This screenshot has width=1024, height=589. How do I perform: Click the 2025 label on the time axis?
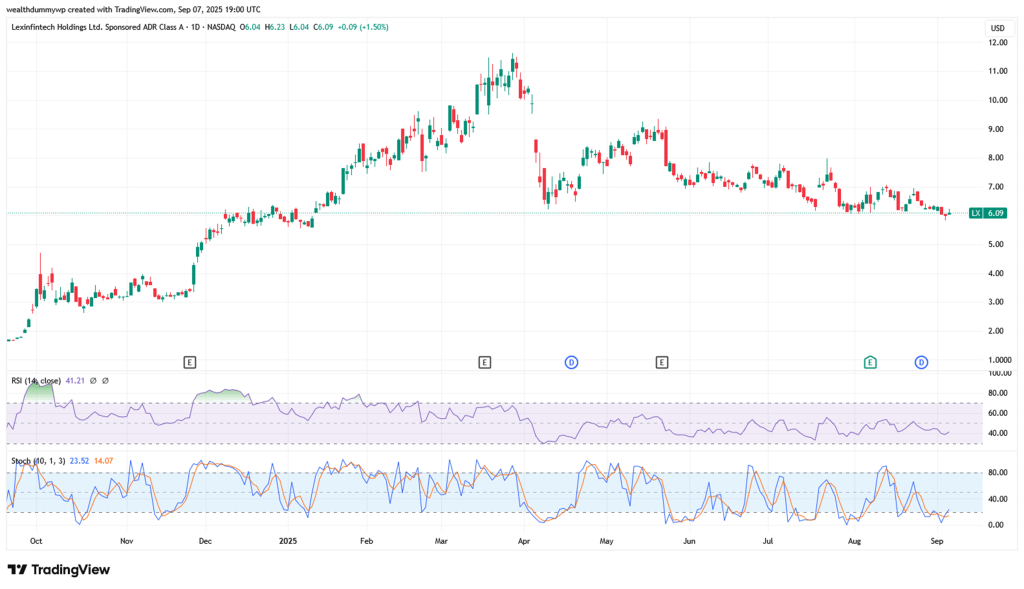coord(288,540)
